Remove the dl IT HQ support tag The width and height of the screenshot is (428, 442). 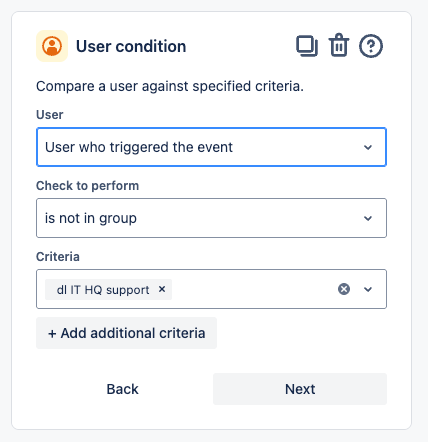162,289
